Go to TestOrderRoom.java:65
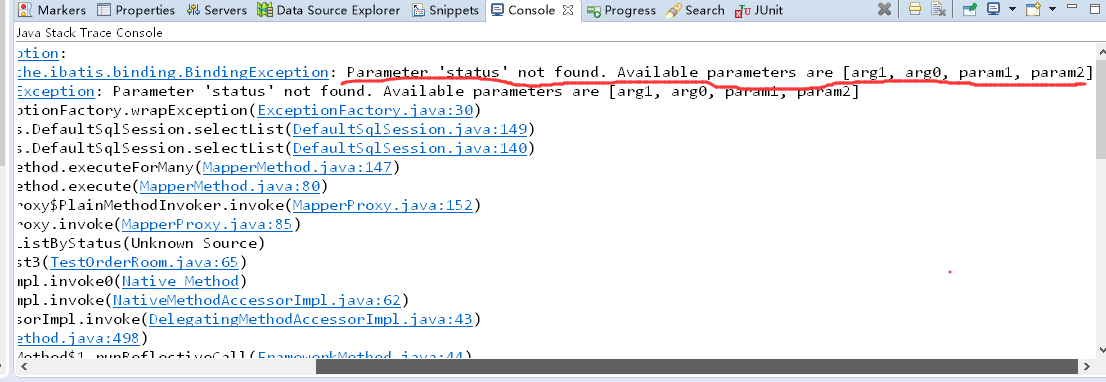The image size is (1106, 382). point(146,263)
